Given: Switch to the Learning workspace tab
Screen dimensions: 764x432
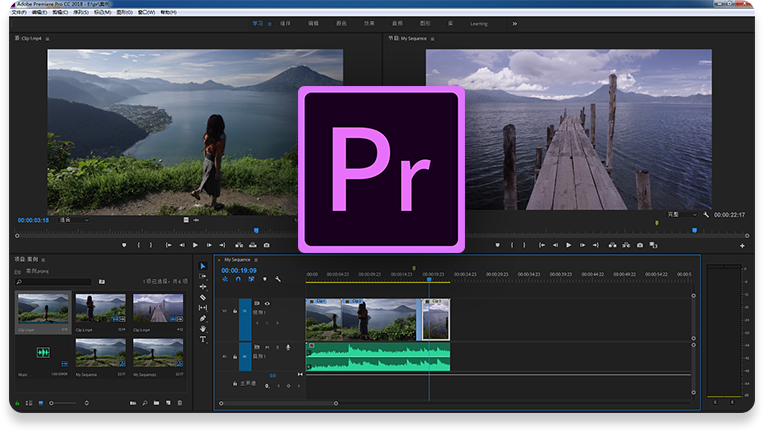Looking at the screenshot, I should [x=478, y=23].
